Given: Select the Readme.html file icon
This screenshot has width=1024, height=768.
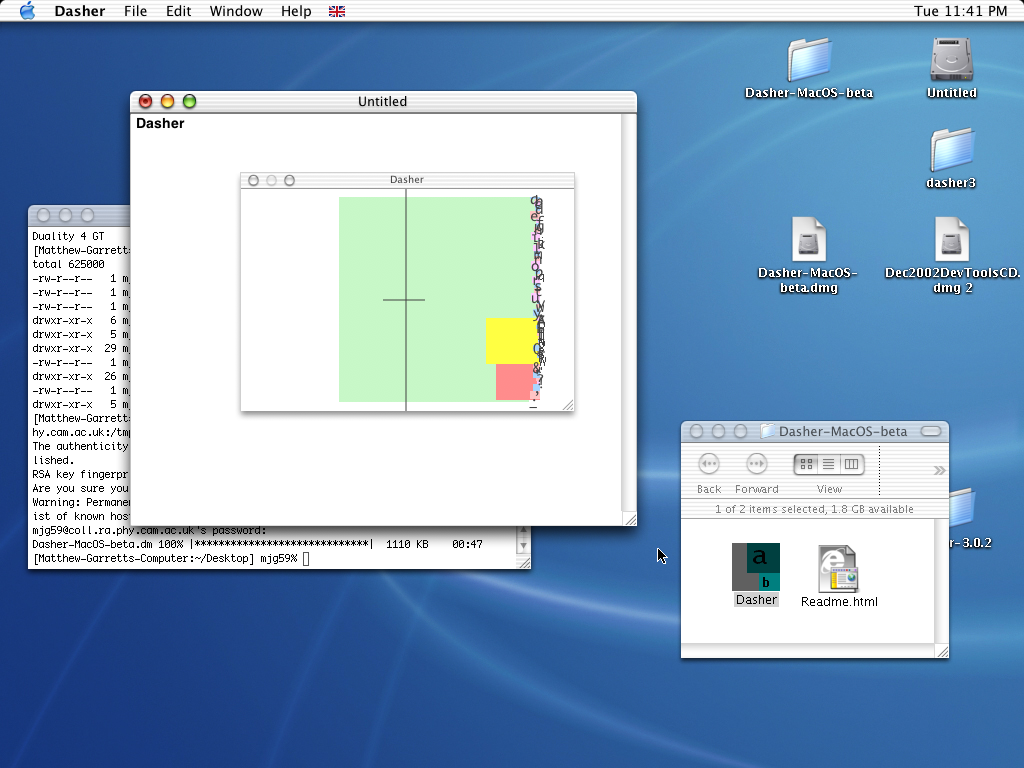Looking at the screenshot, I should 838,569.
